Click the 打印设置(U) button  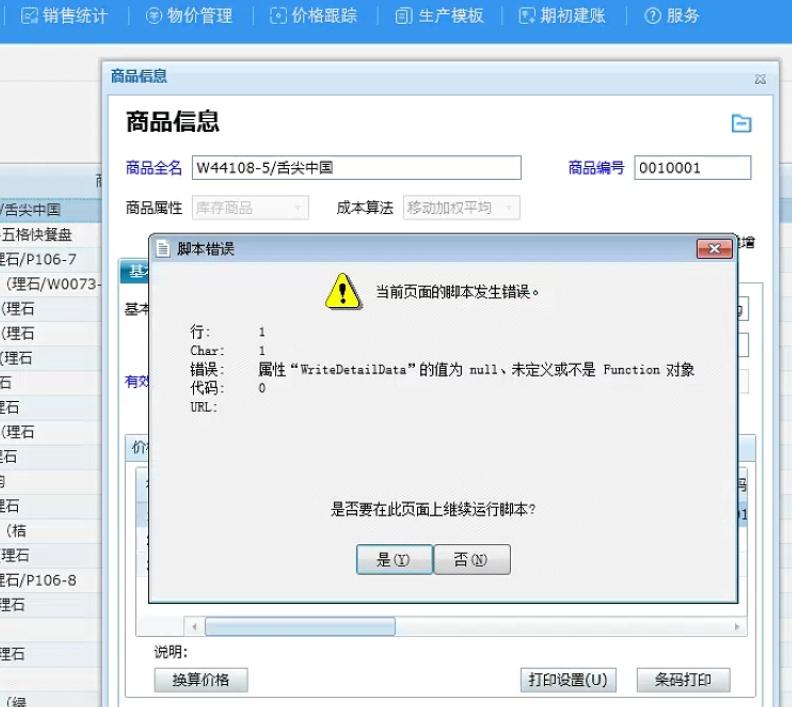point(568,680)
